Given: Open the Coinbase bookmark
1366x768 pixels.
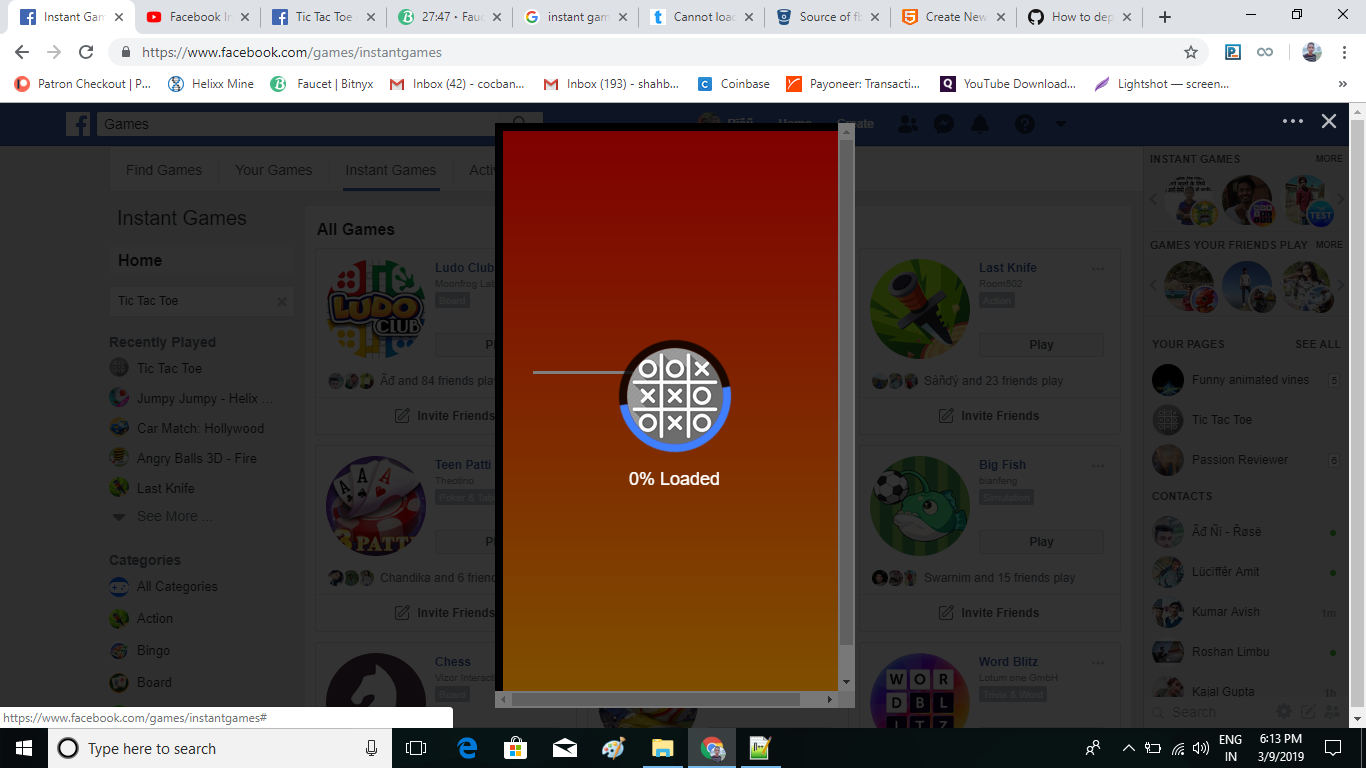Looking at the screenshot, I should pos(734,84).
